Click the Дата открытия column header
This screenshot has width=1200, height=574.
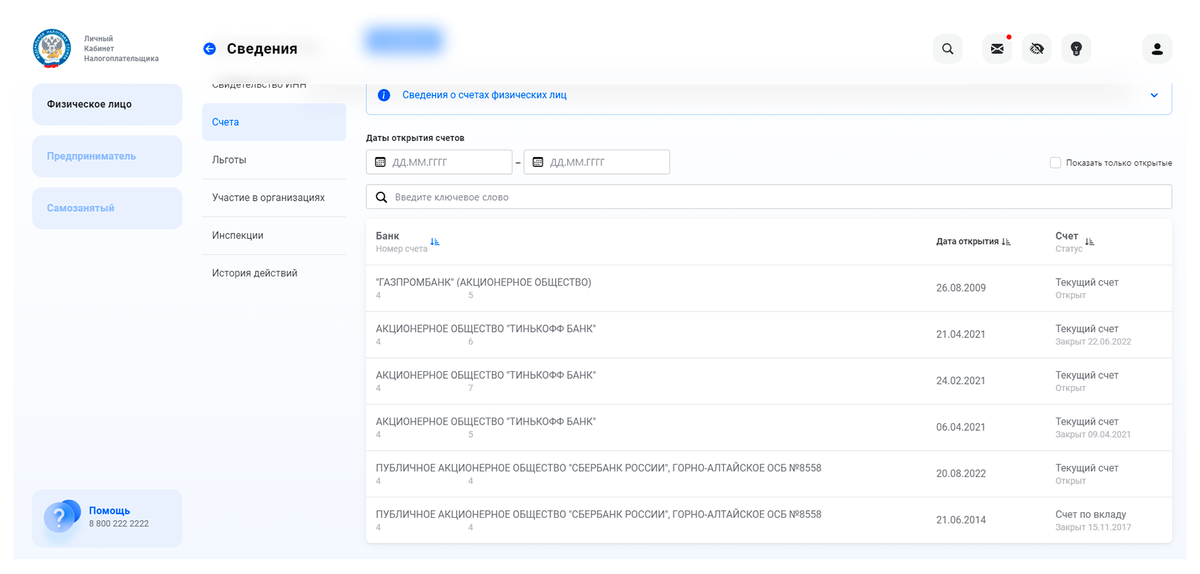[967, 242]
